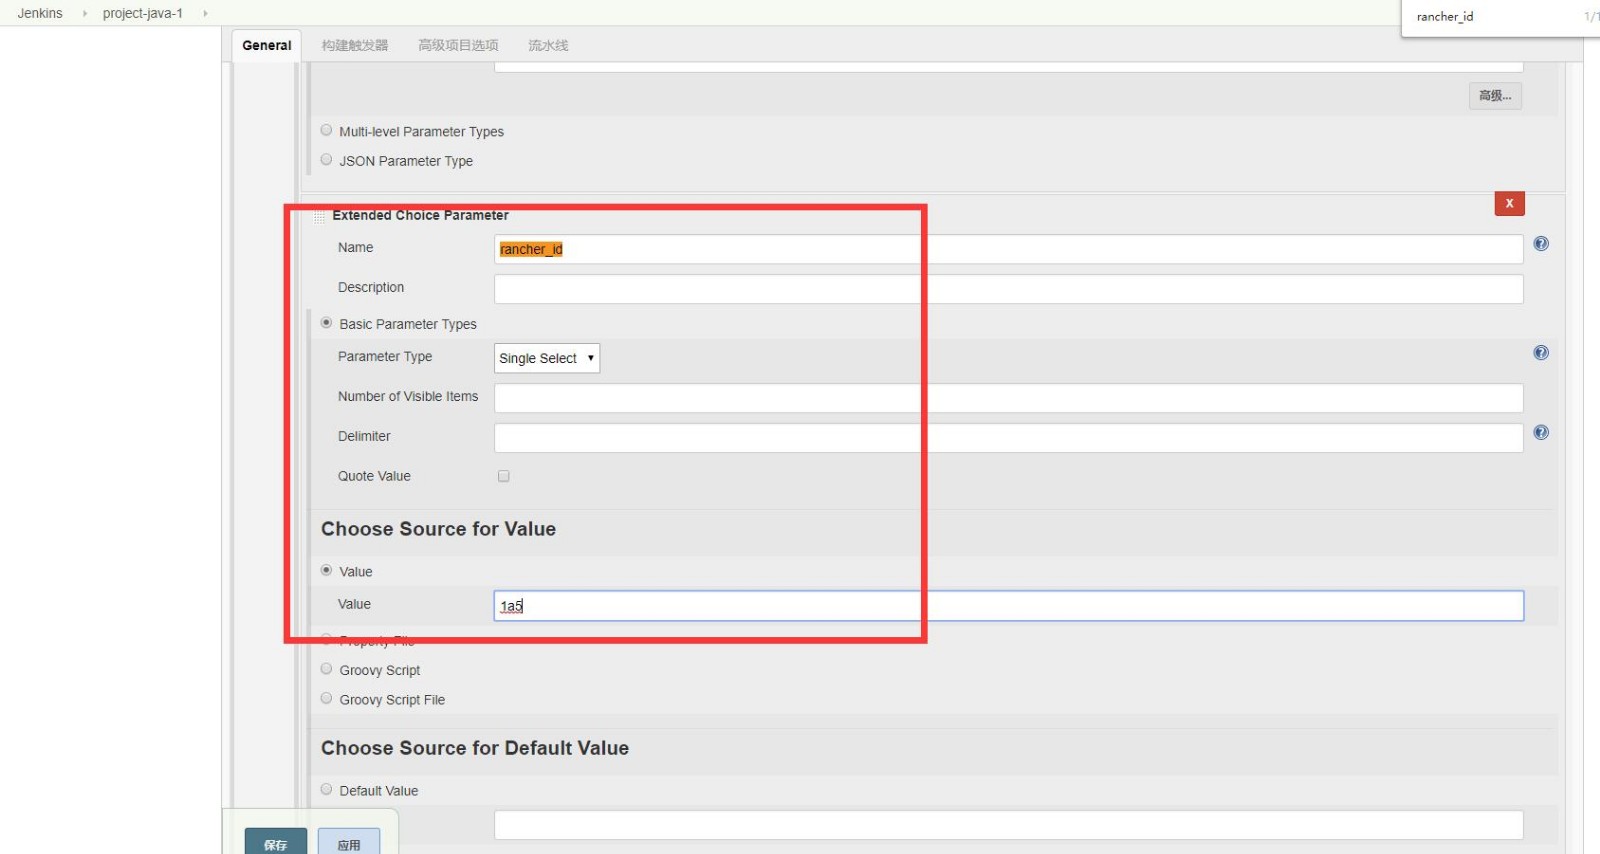Switch to the 高级项目选项 tab
The width and height of the screenshot is (1600, 854).
(x=458, y=45)
